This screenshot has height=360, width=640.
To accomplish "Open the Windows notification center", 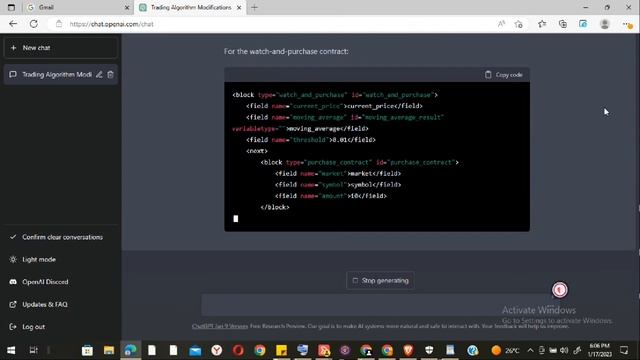I will point(624,350).
